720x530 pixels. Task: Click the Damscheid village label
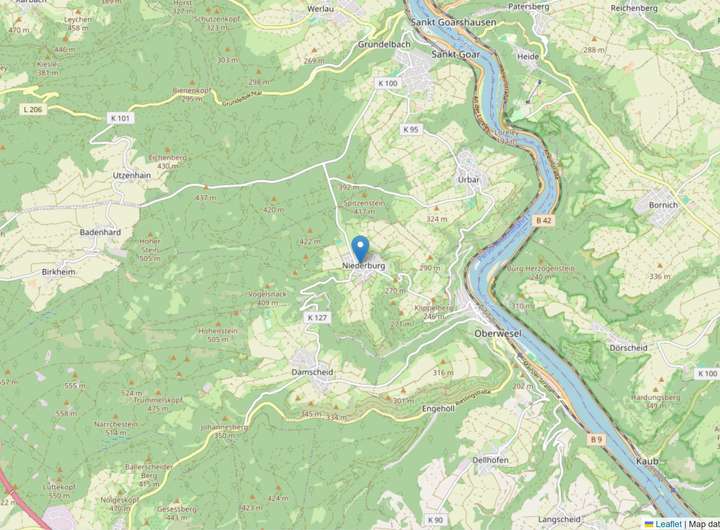click(312, 372)
